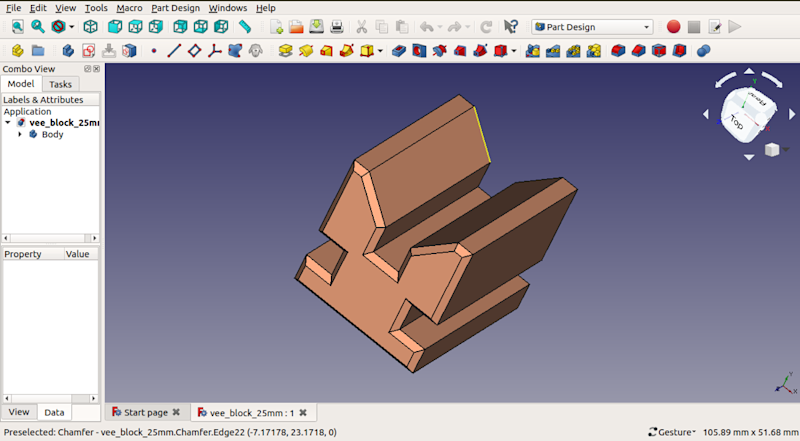The width and height of the screenshot is (800, 441).
Task: Open the Part Design menu
Action: (x=176, y=8)
